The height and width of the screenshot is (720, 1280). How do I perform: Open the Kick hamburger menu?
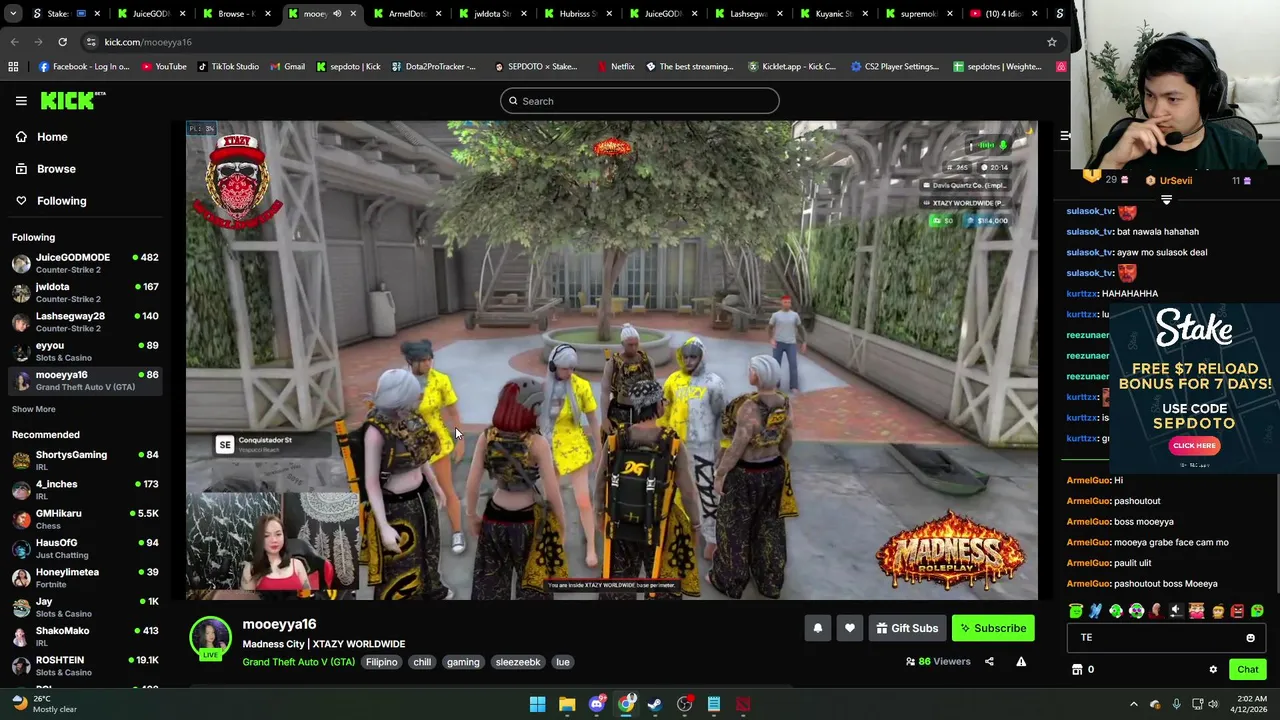tap(21, 100)
